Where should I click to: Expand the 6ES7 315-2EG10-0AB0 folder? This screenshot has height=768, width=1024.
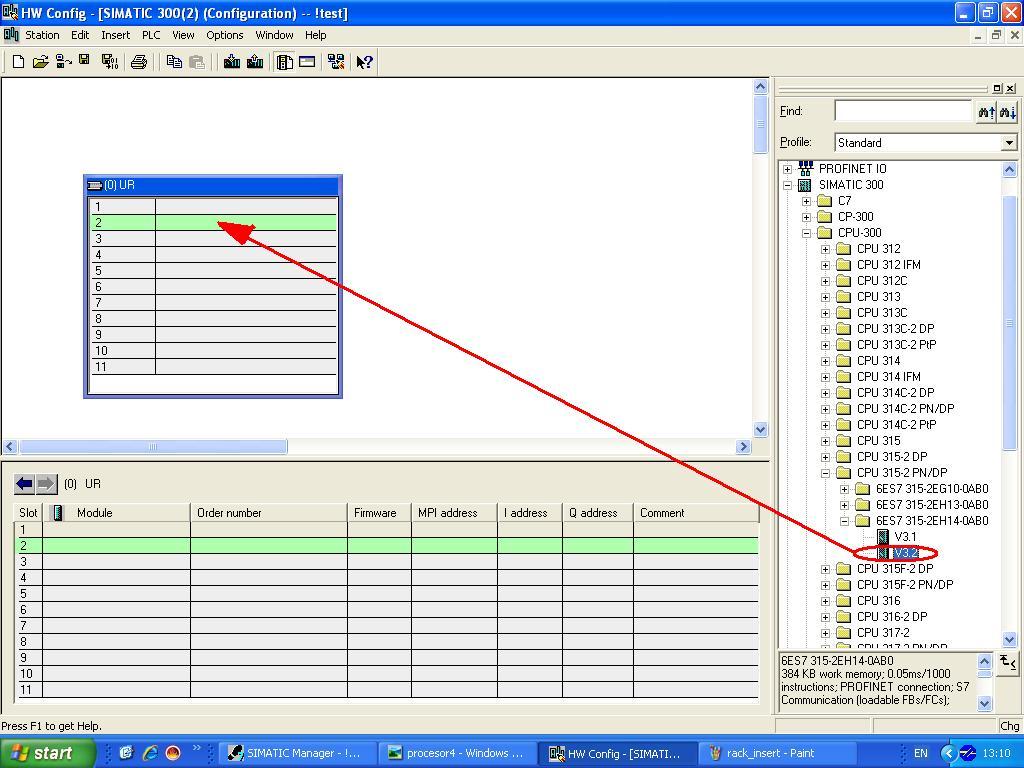844,489
